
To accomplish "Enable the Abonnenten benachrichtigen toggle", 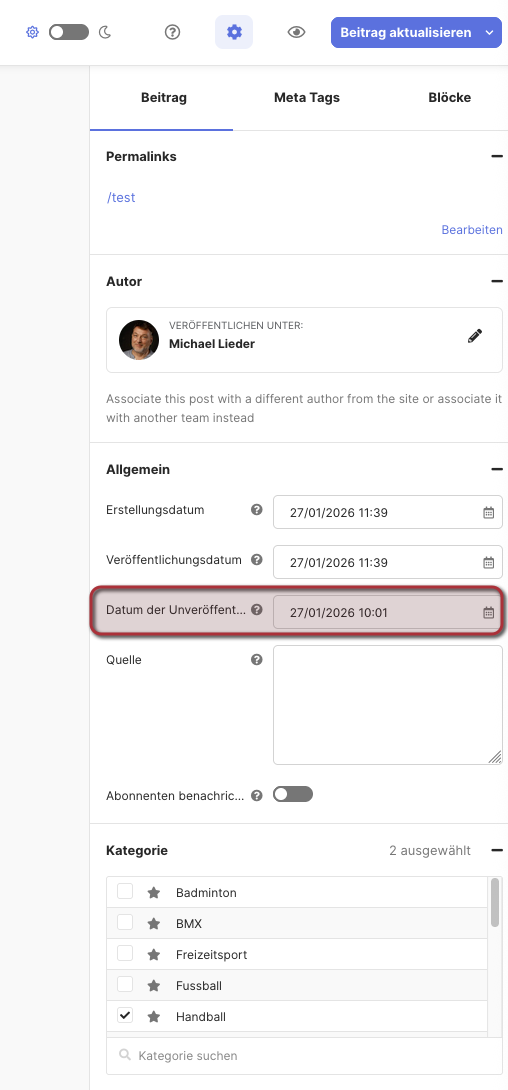I will point(293,794).
